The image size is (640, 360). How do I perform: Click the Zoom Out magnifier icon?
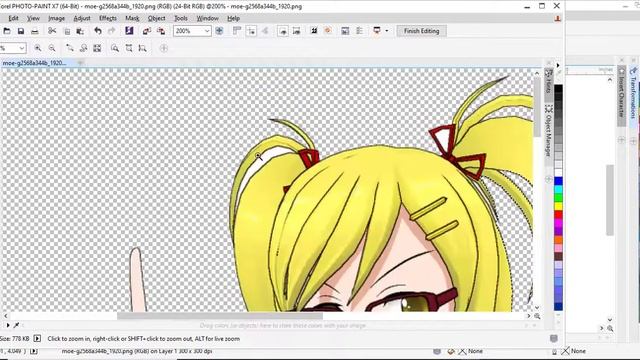[x=52, y=48]
